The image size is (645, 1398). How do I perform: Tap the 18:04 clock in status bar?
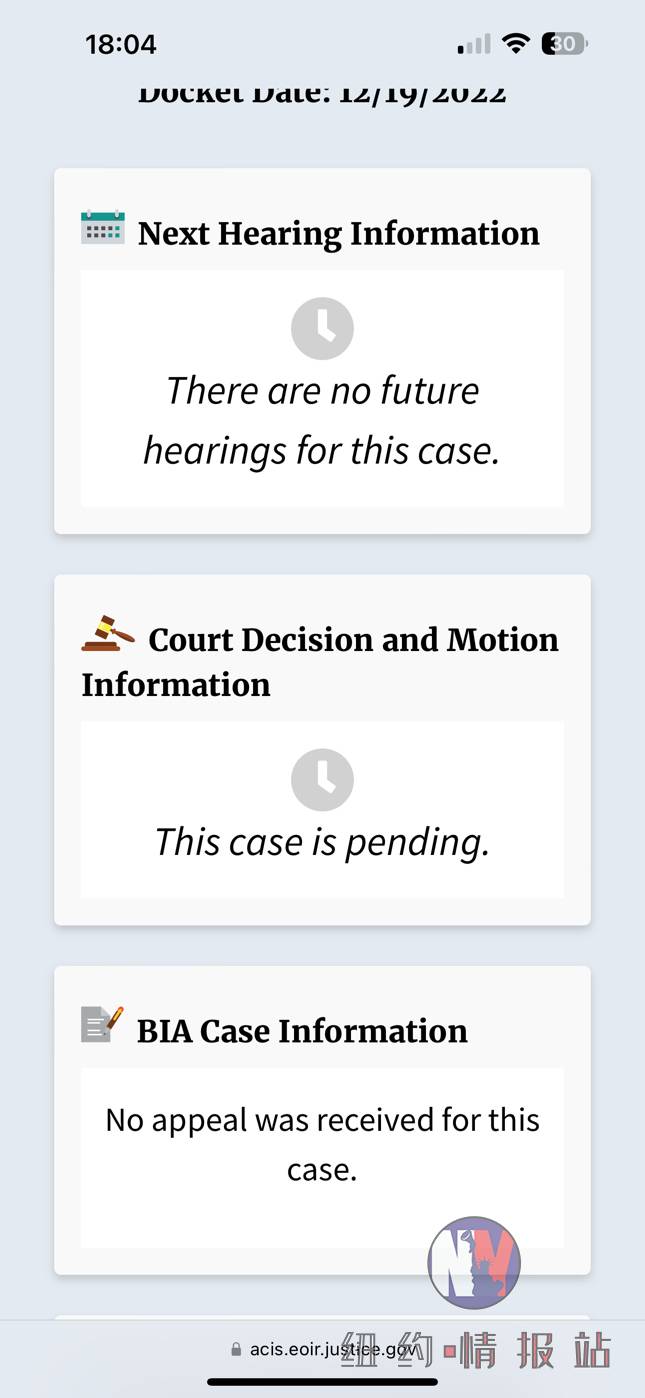click(x=121, y=44)
